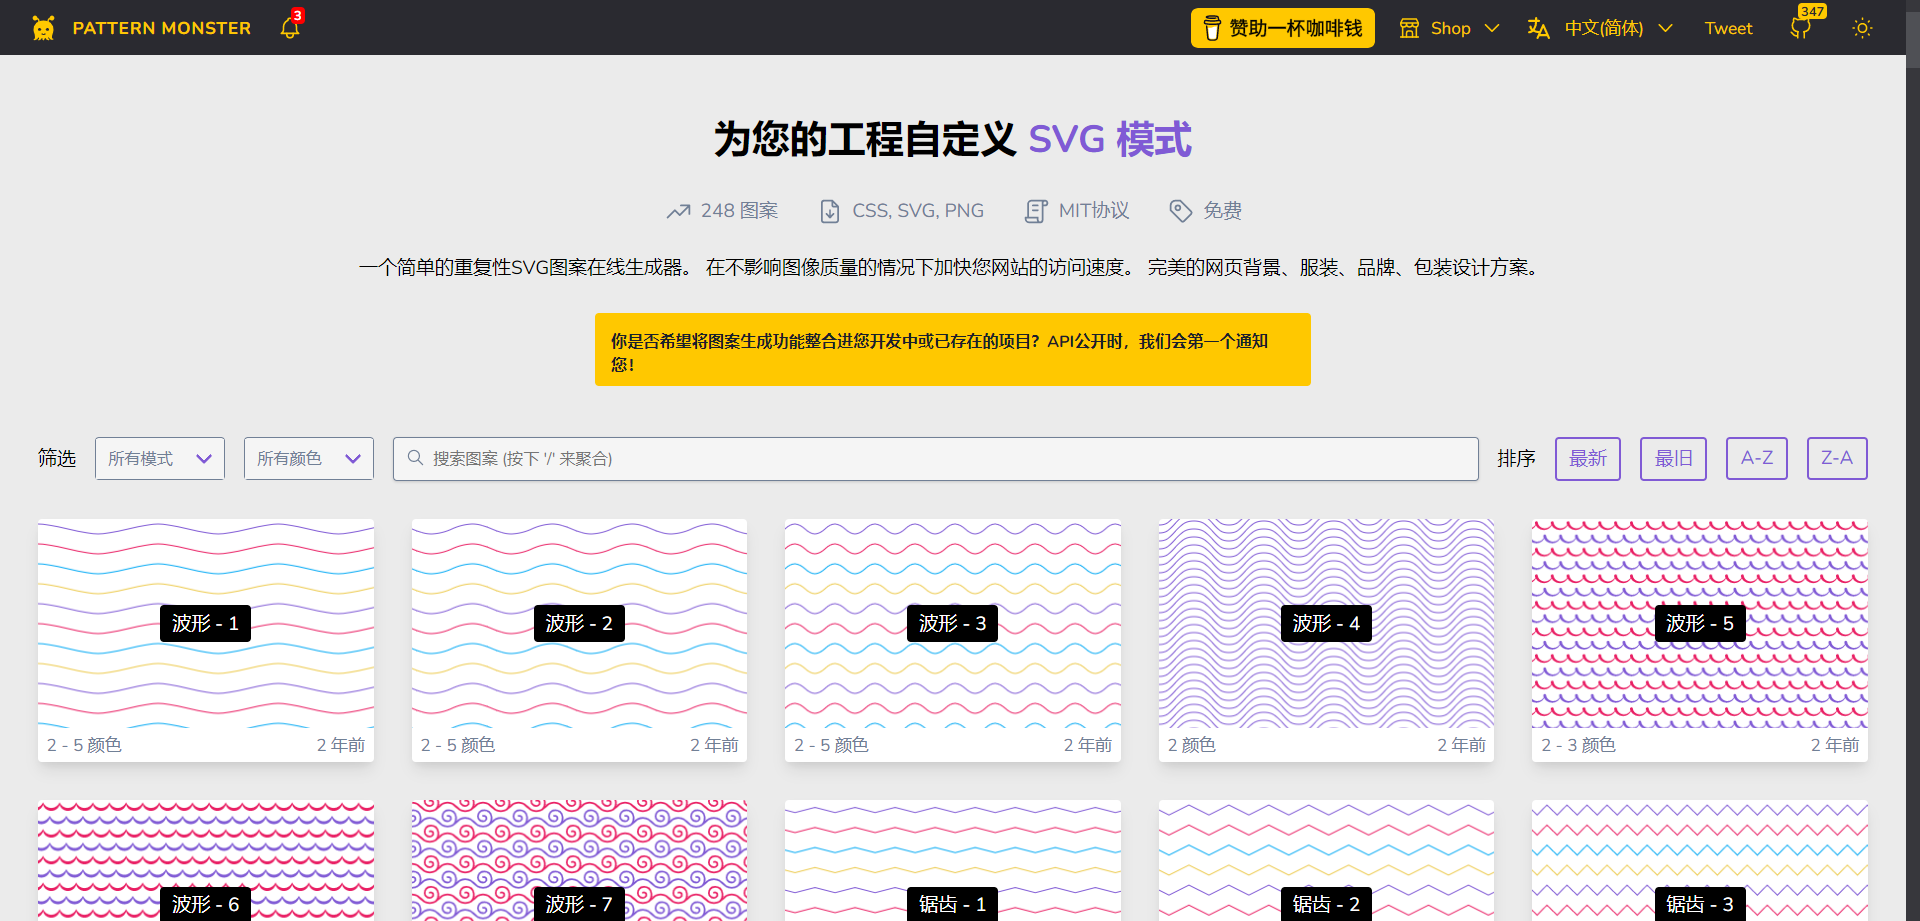Click the 赞助一杯咖啡钱 button

tap(1282, 28)
